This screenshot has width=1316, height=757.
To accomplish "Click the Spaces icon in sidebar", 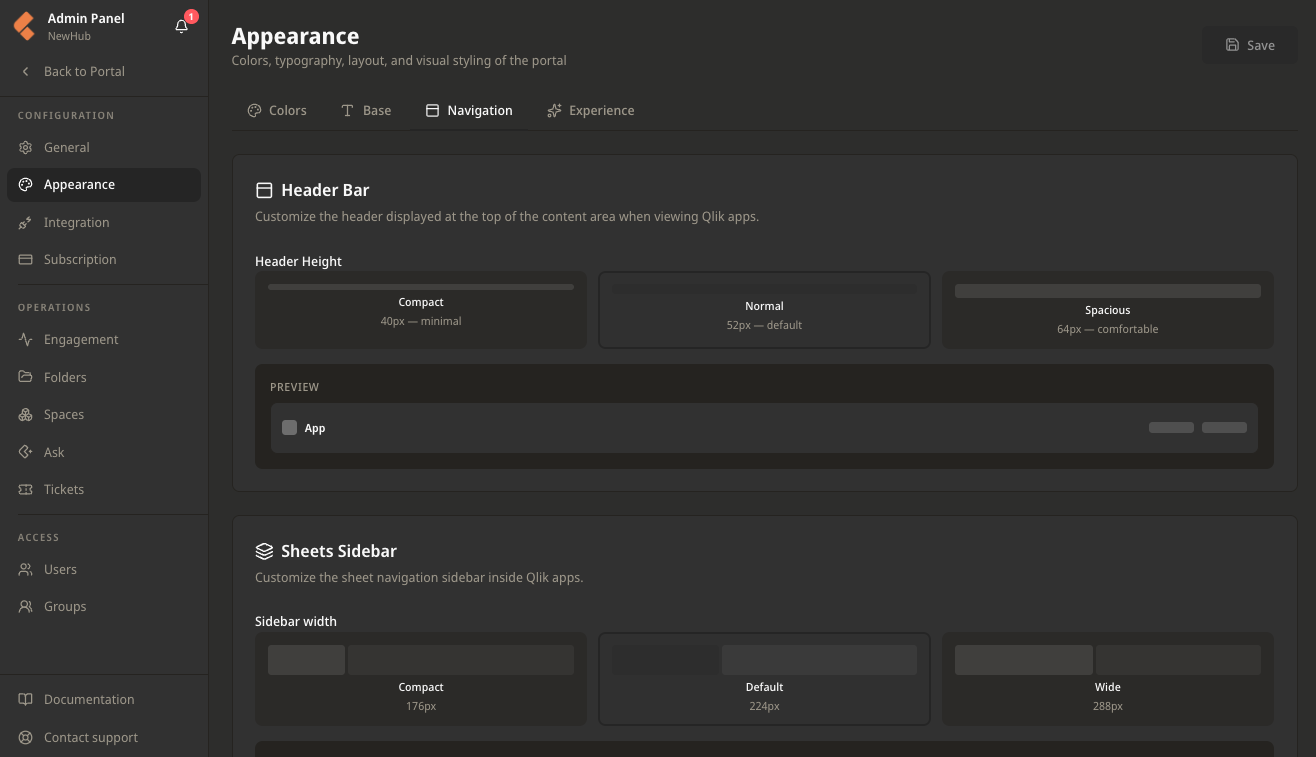I will (x=26, y=415).
